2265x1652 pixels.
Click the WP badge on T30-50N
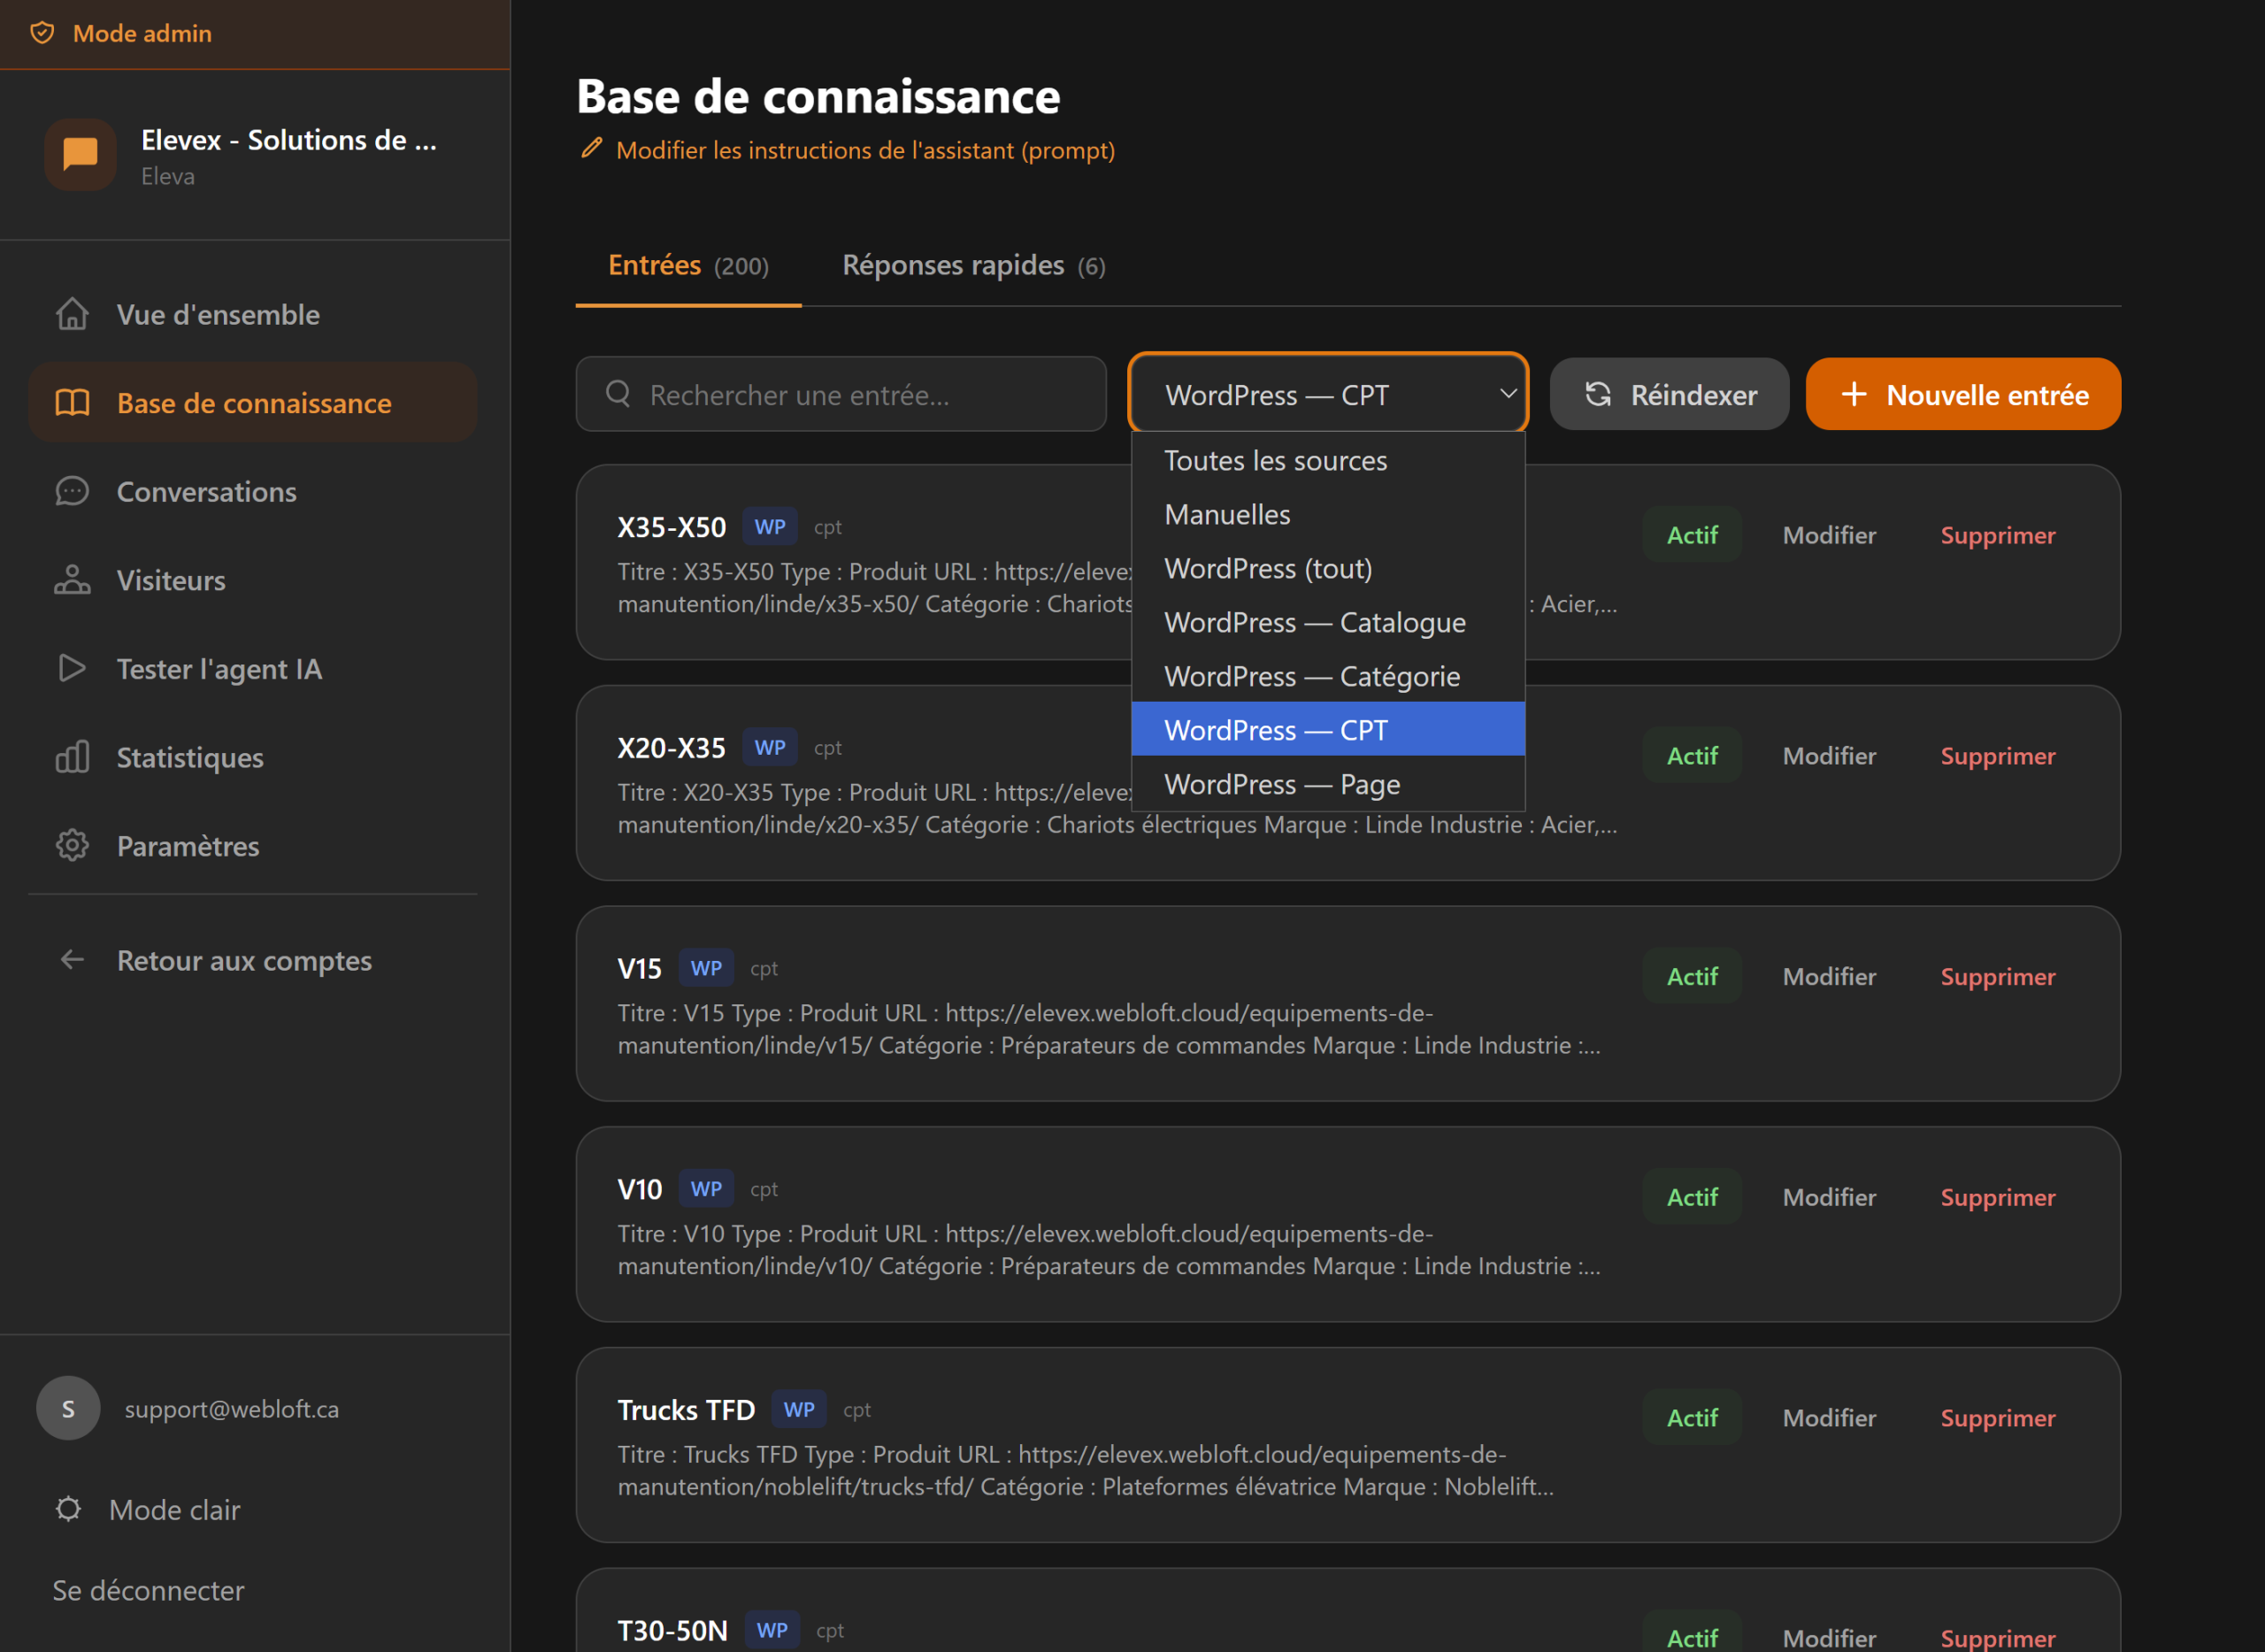772,1630
